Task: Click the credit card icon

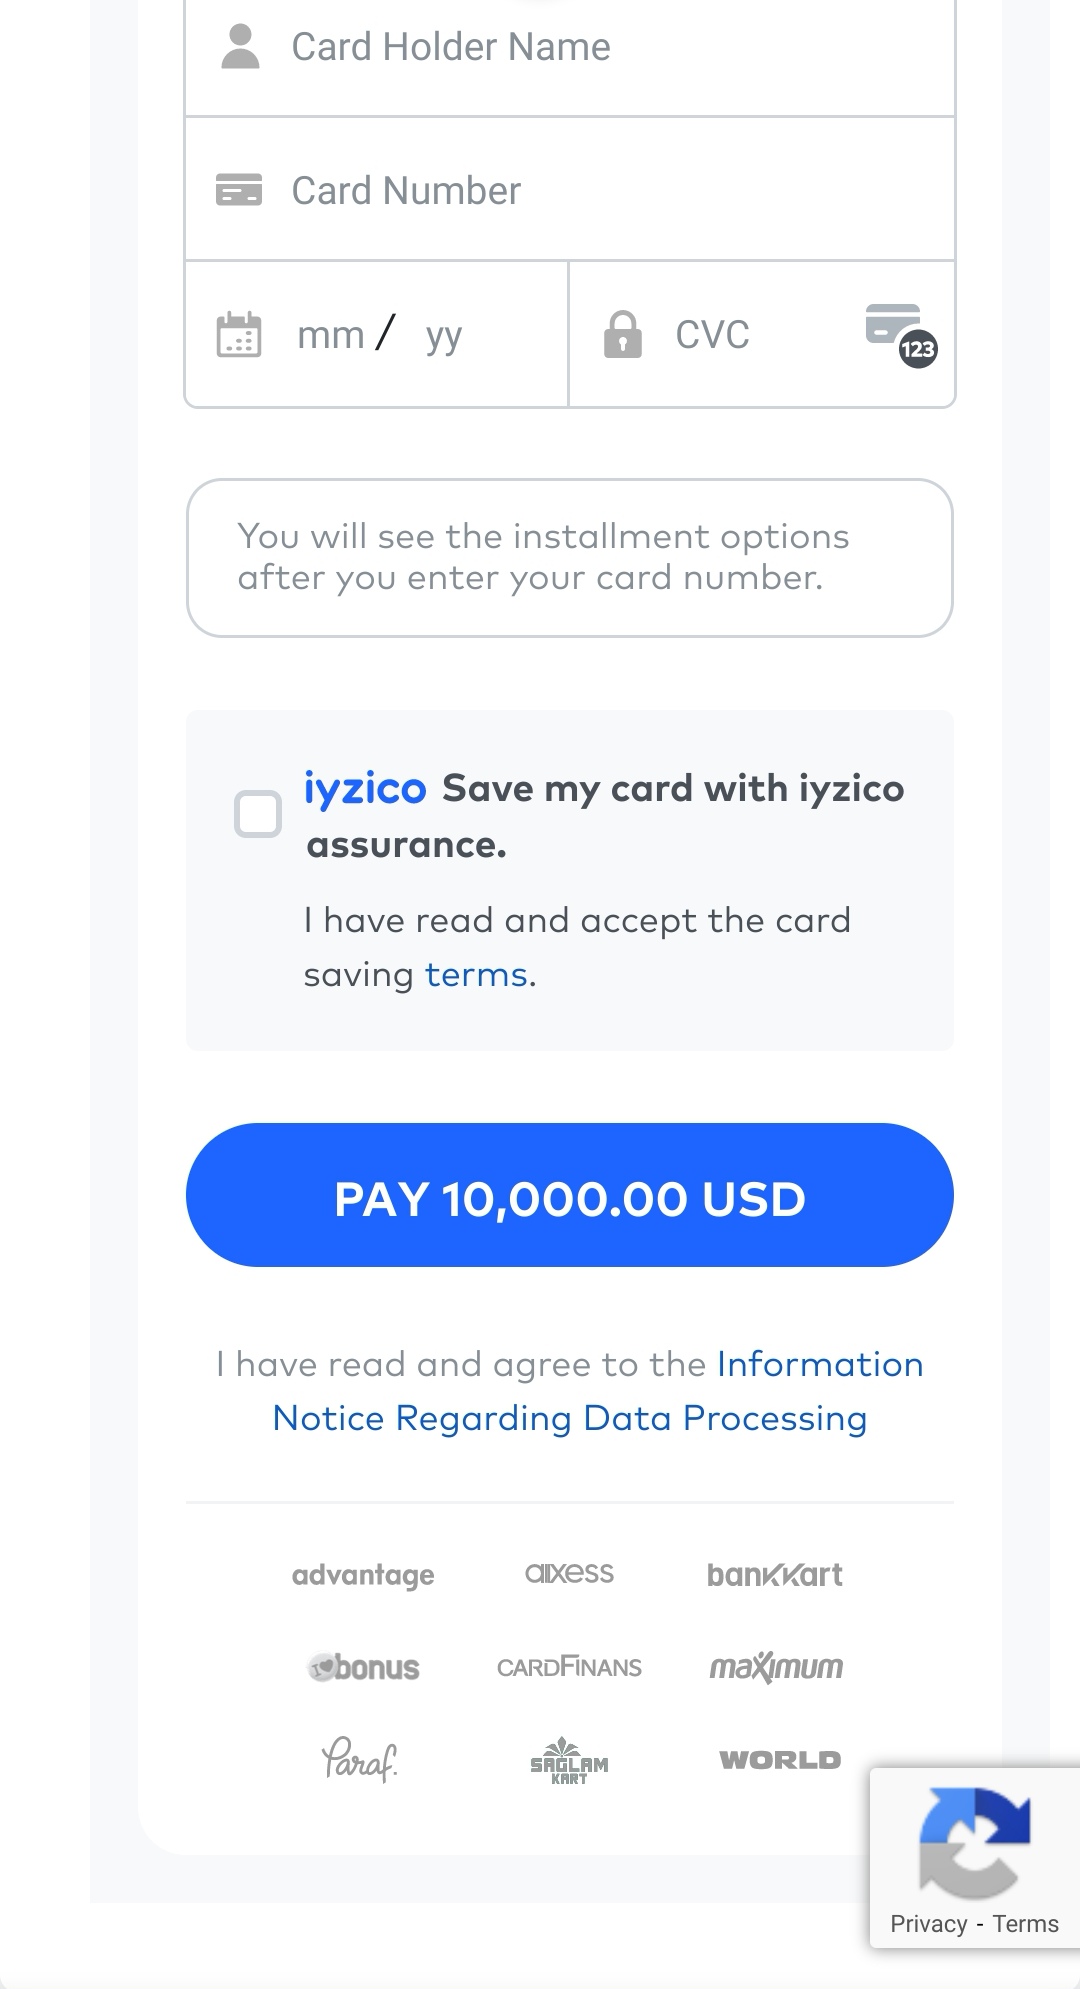Action: pyautogui.click(x=239, y=190)
